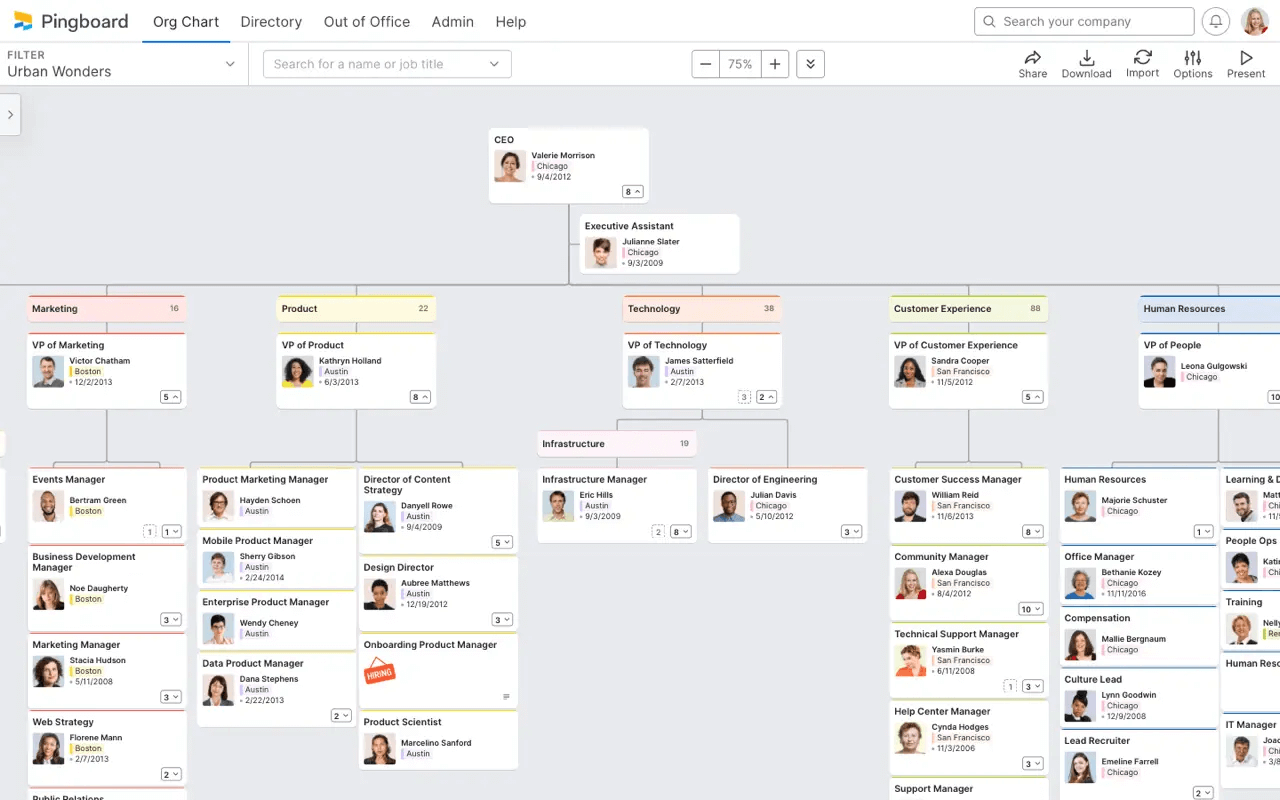Open the Help menu

click(511, 21)
